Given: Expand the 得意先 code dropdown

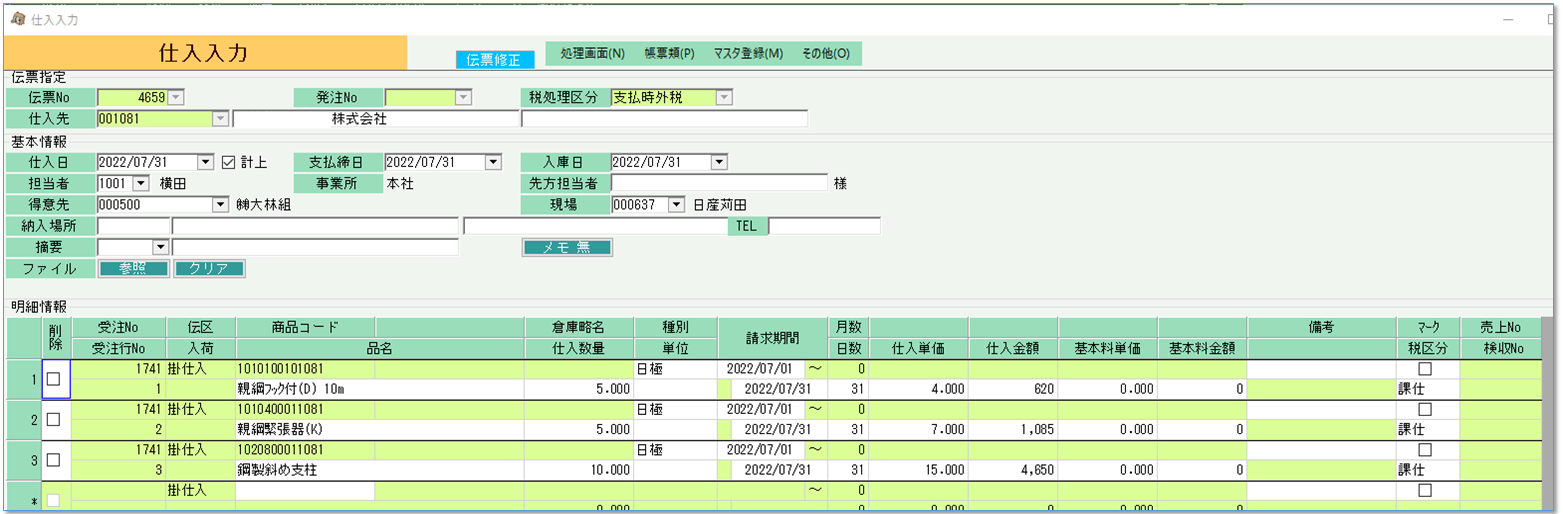Looking at the screenshot, I should [x=222, y=205].
